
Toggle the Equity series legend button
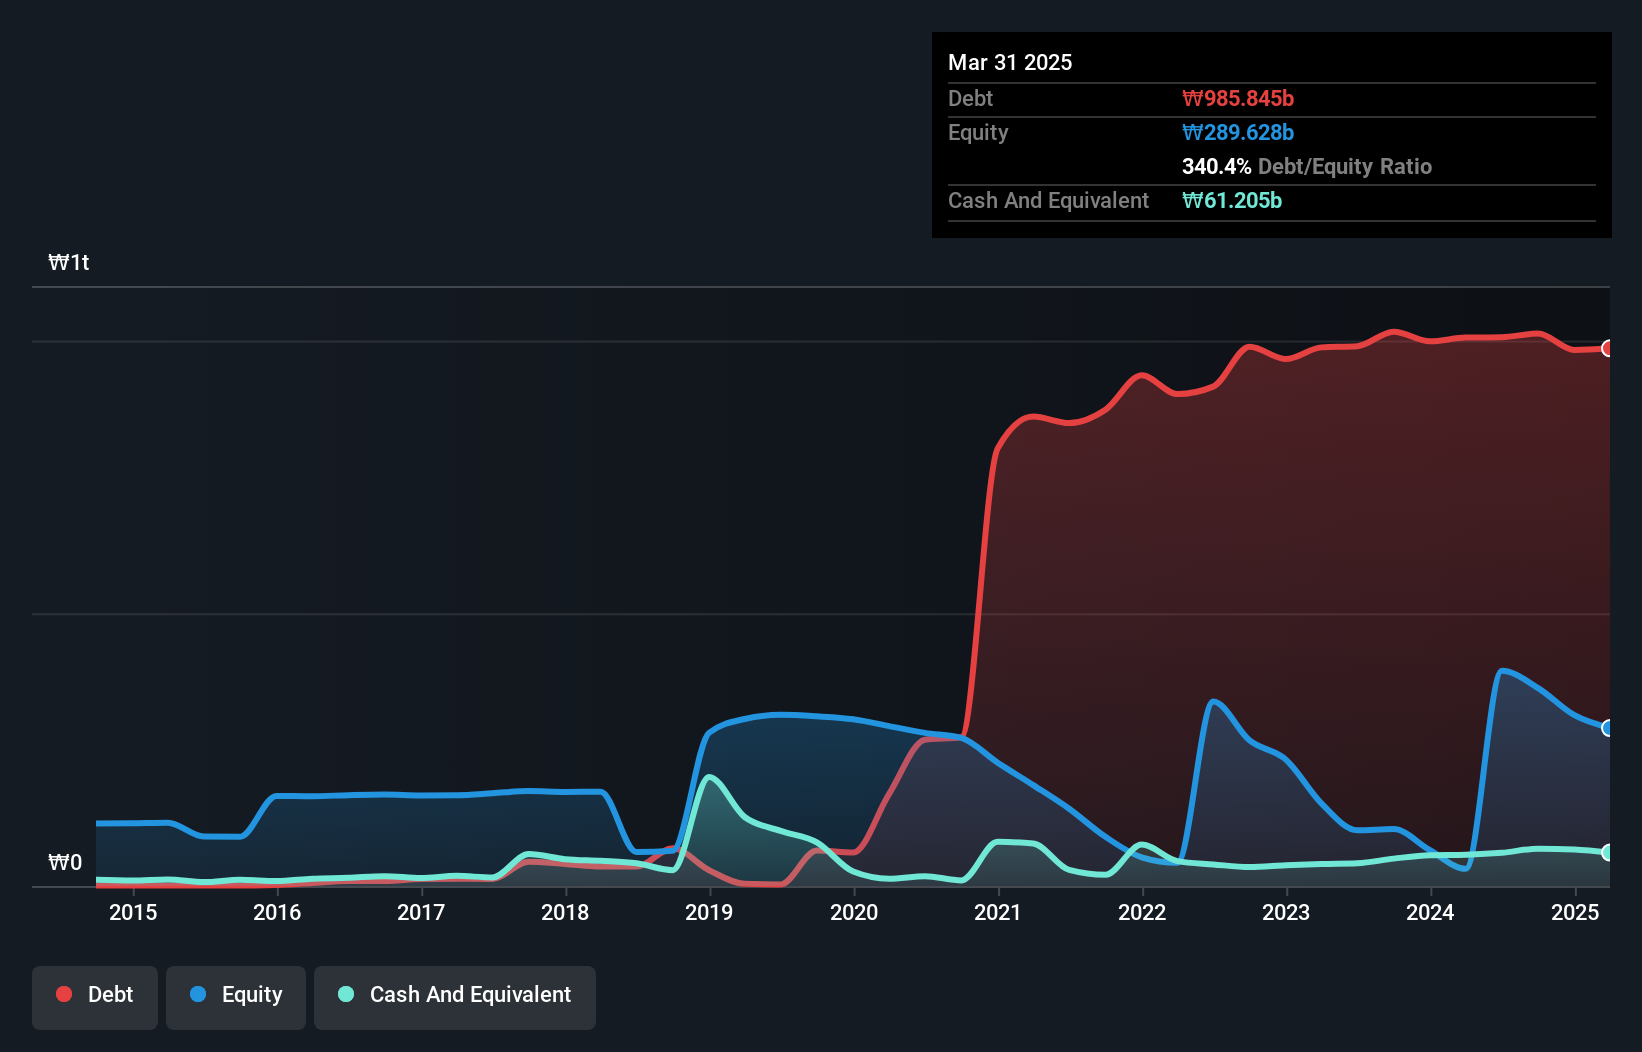(x=236, y=997)
